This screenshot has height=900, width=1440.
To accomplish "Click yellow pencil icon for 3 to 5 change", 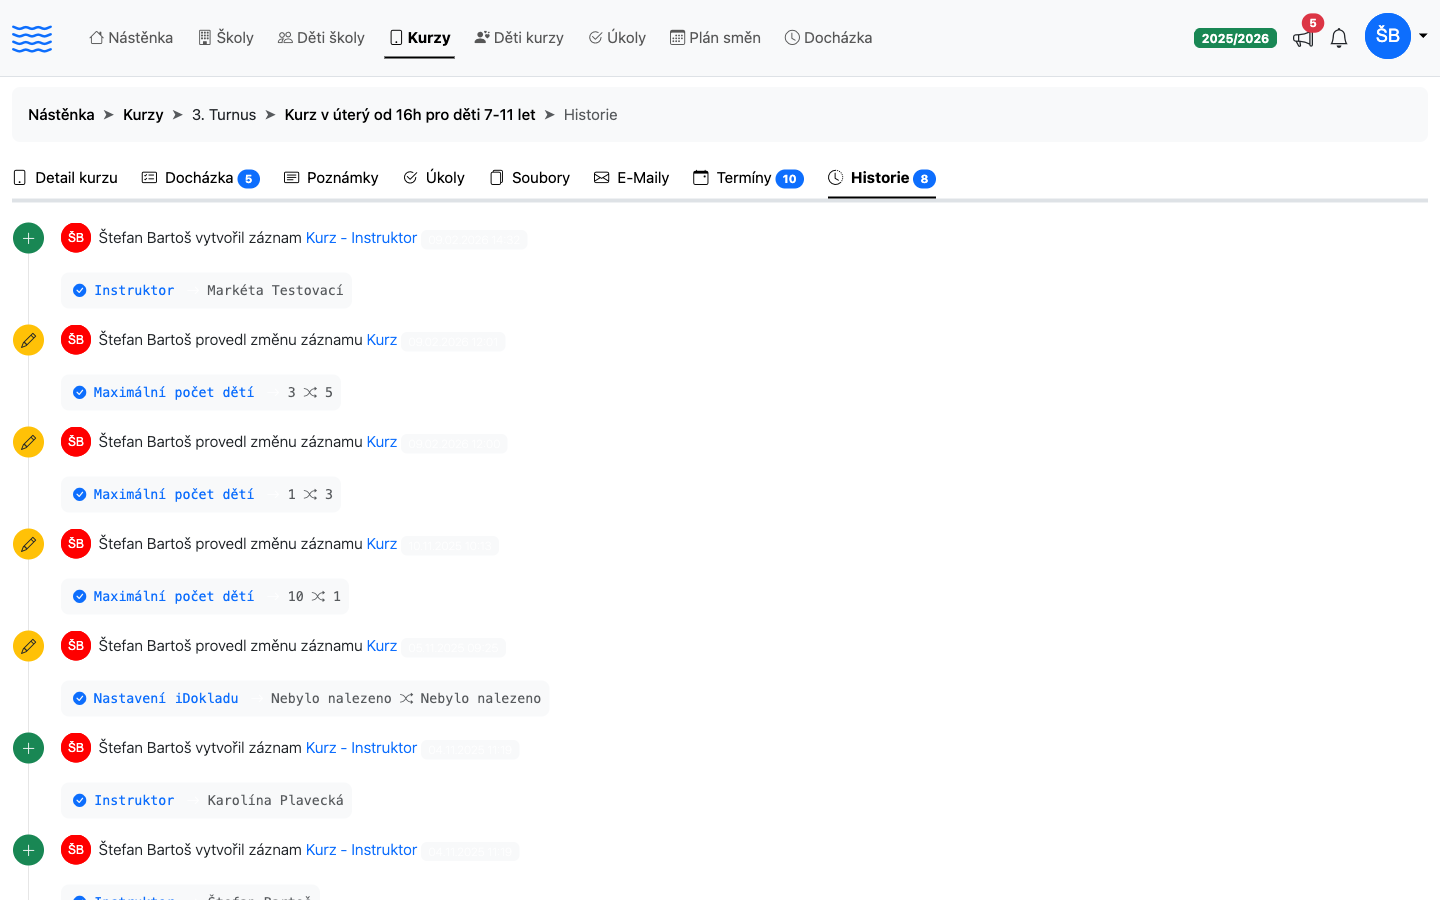I will (x=28, y=340).
